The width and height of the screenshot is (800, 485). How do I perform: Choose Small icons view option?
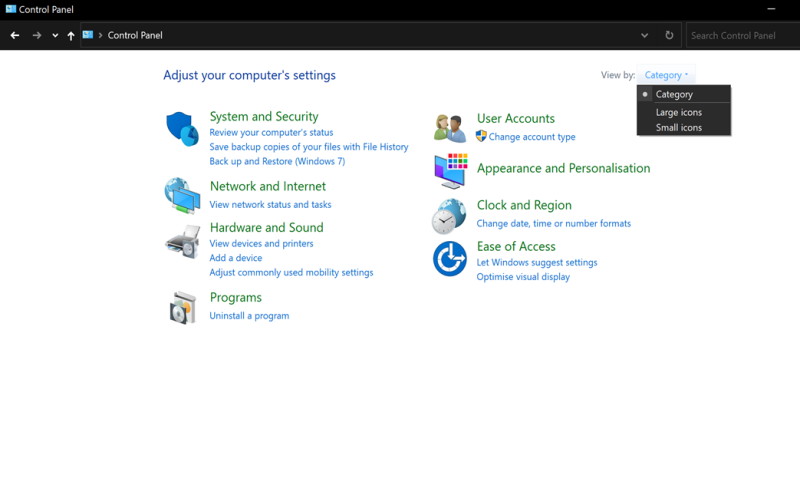(684, 127)
